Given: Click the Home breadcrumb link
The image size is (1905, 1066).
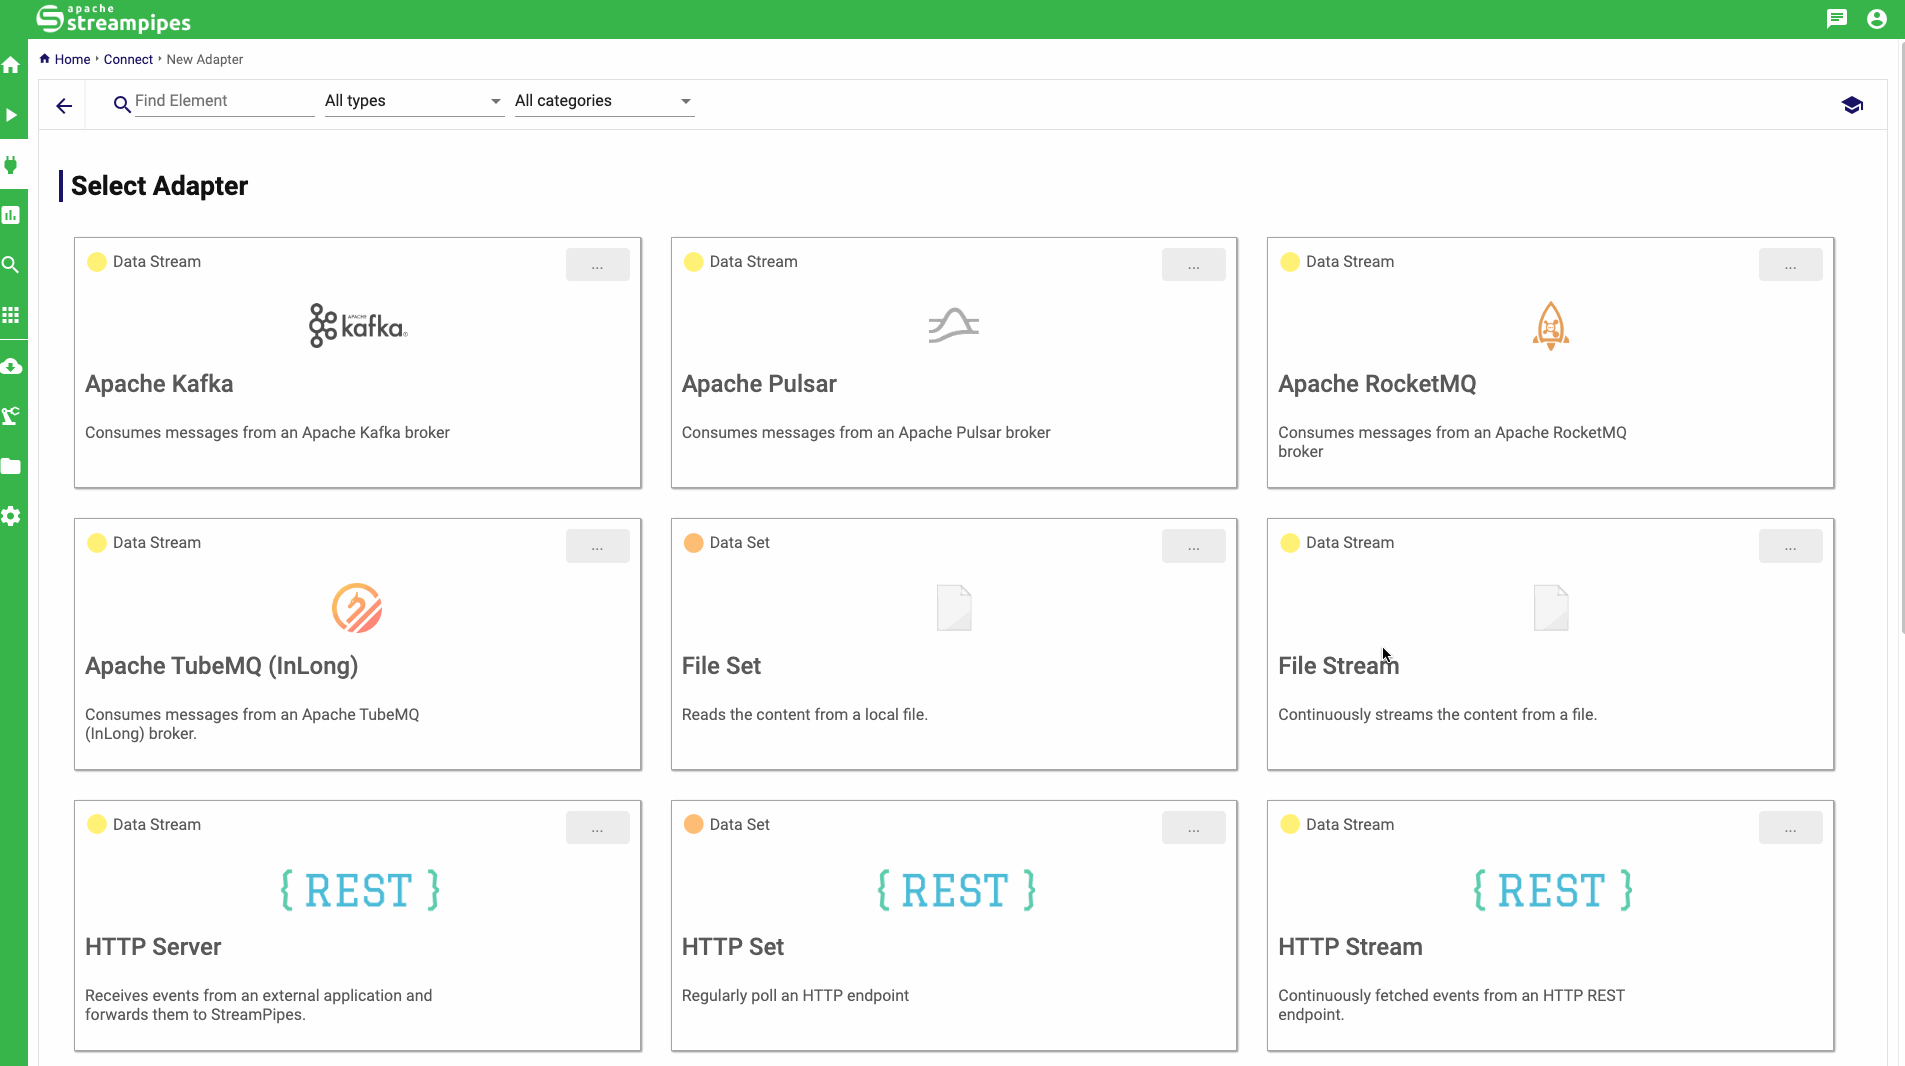Looking at the screenshot, I should [x=72, y=60].
